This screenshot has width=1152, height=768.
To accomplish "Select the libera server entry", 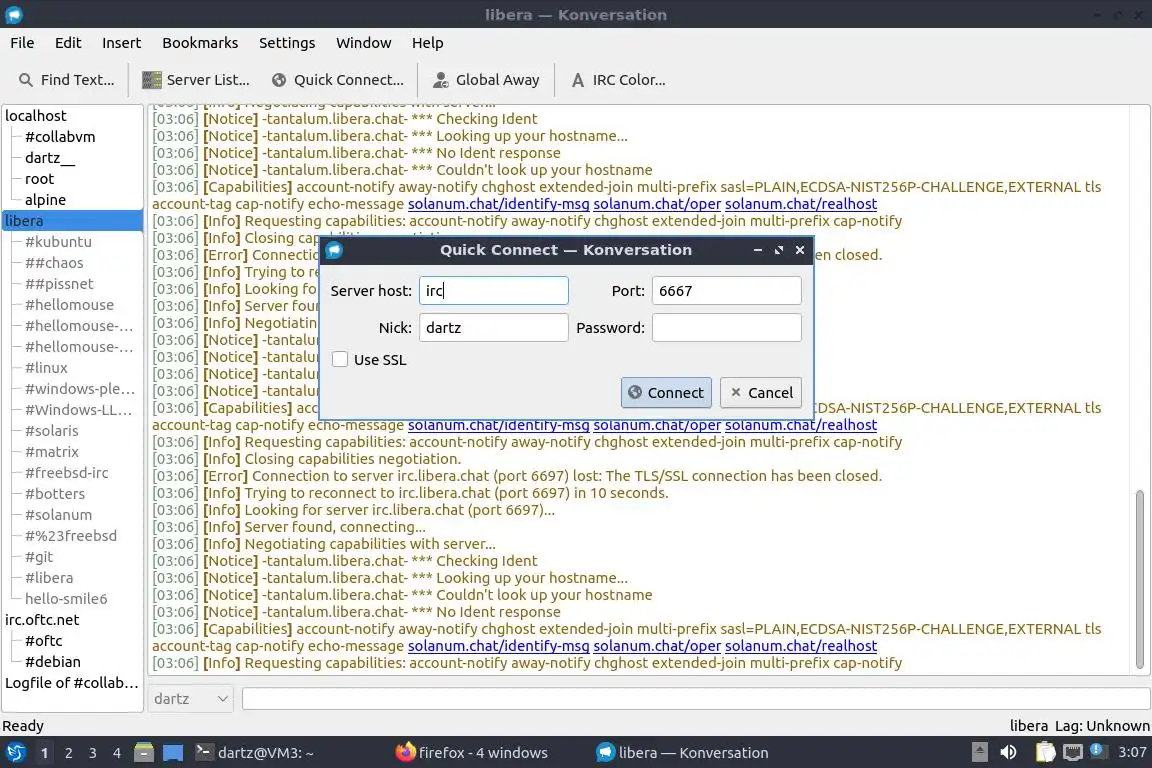I will point(73,221).
